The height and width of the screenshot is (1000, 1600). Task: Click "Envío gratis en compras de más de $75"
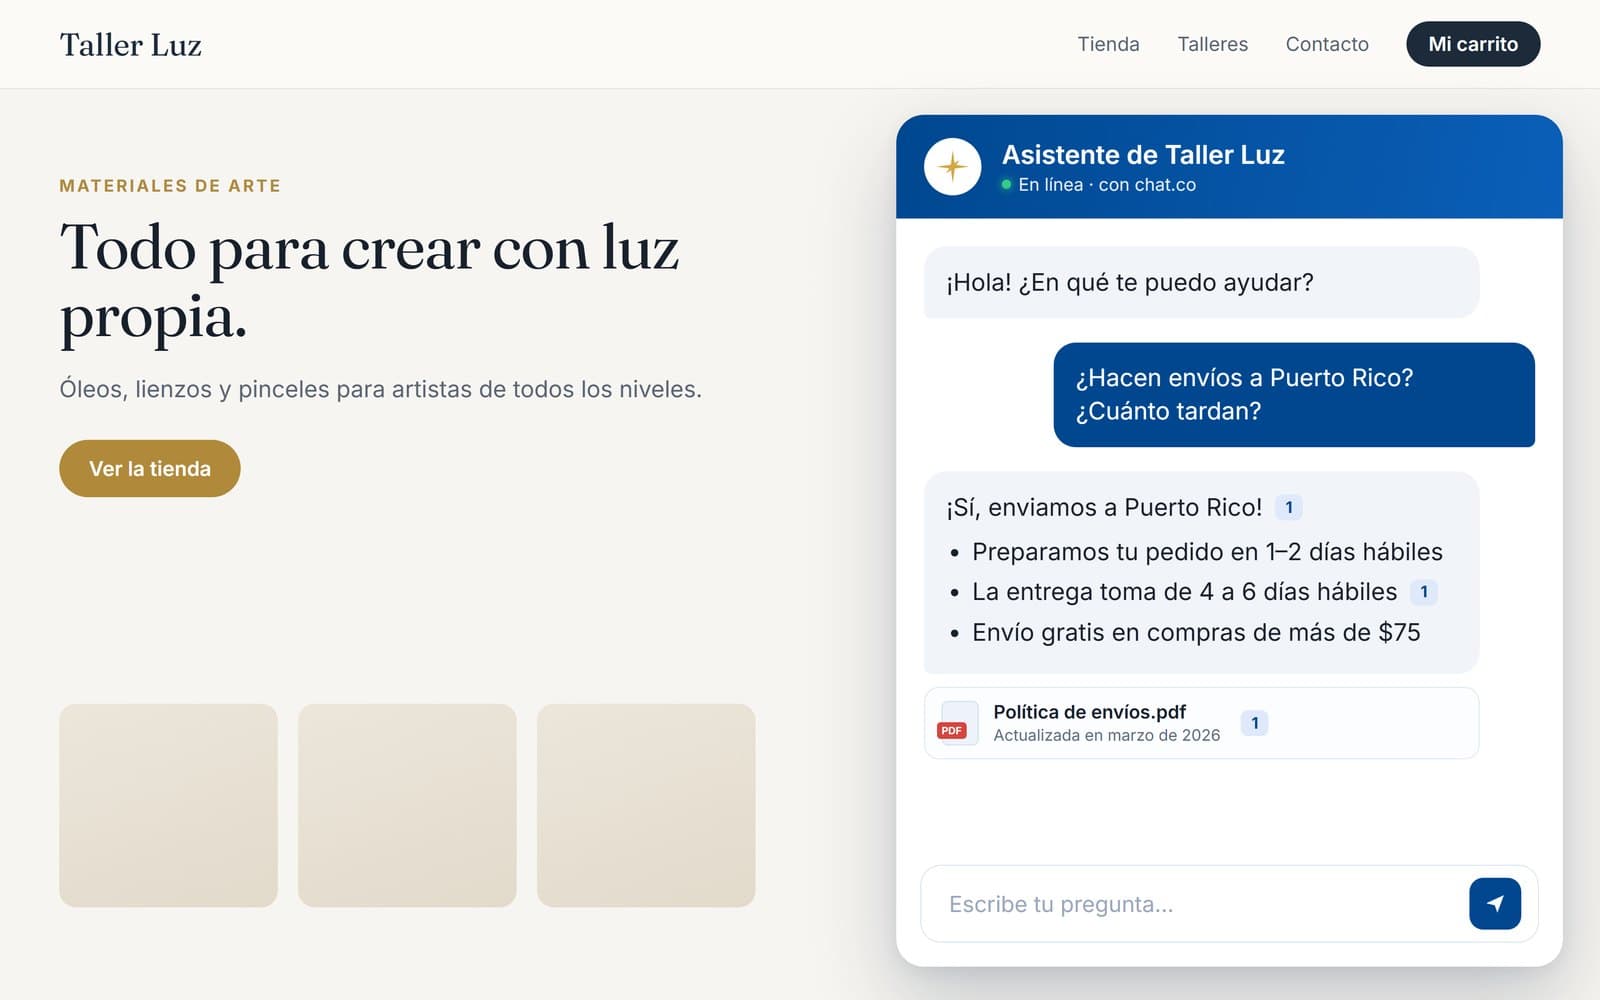click(x=1196, y=632)
